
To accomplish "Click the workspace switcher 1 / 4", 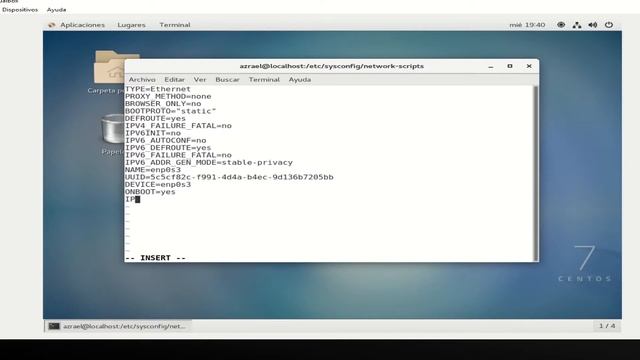I will coord(607,326).
